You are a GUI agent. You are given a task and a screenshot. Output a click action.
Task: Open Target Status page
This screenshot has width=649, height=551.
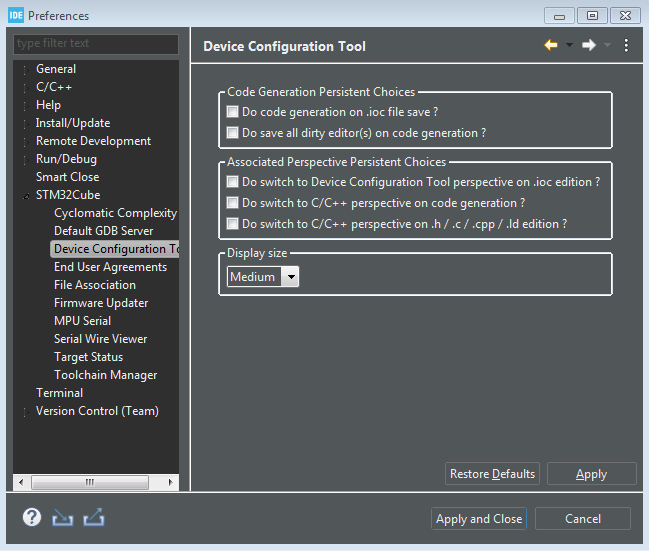(89, 357)
